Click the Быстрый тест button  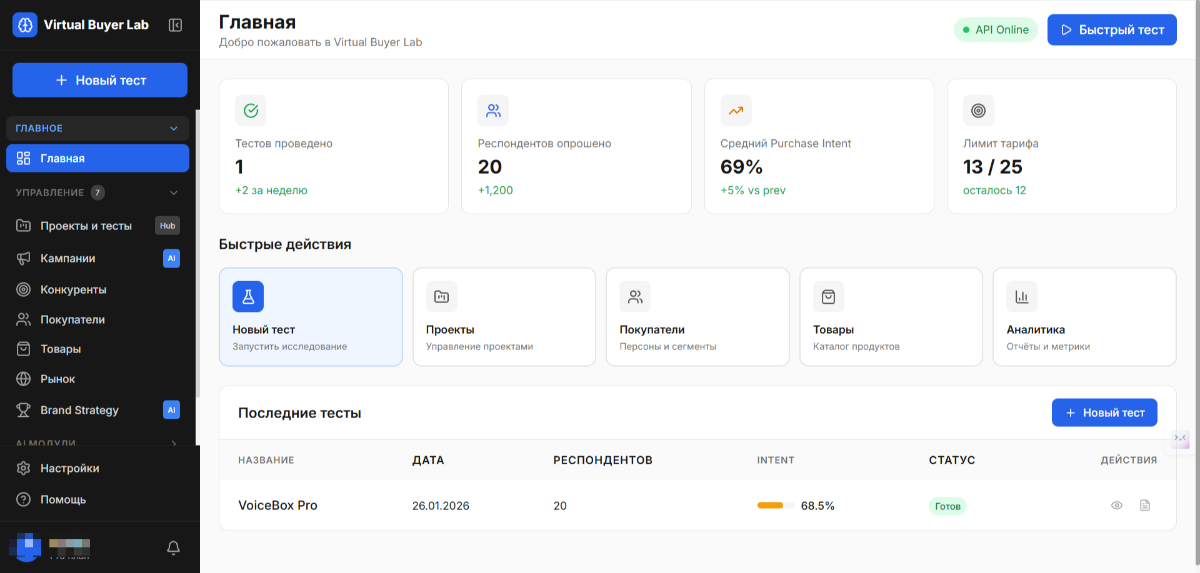(x=1111, y=30)
